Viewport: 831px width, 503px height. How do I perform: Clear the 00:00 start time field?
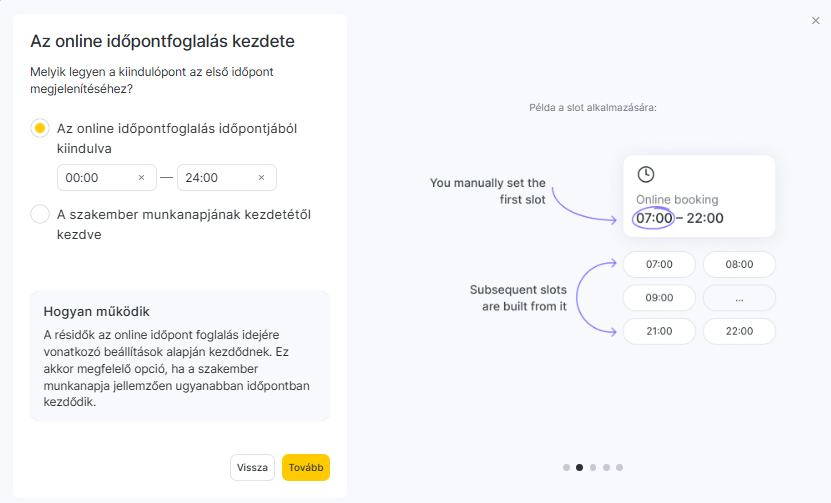[141, 178]
